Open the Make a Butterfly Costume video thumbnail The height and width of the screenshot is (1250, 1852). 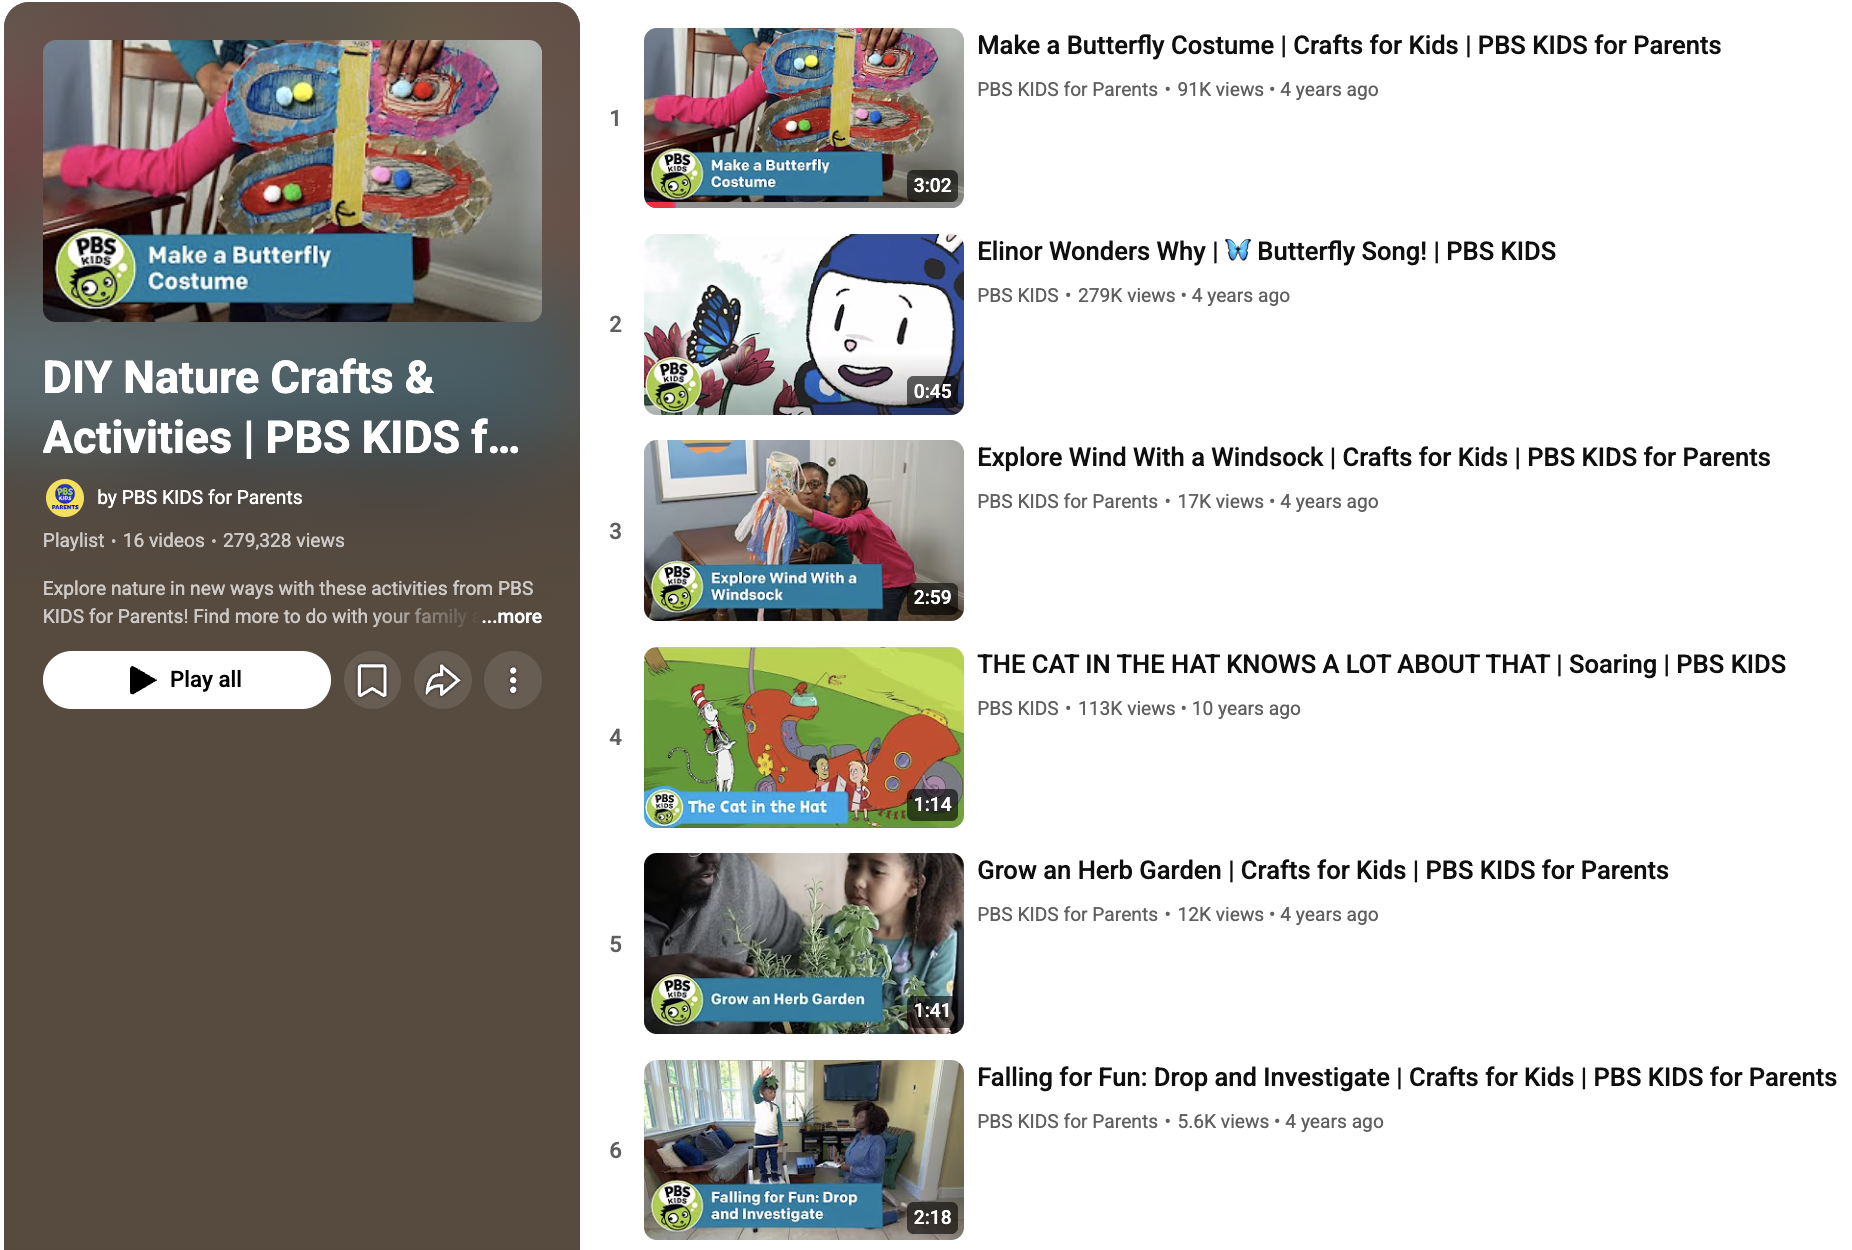point(803,118)
